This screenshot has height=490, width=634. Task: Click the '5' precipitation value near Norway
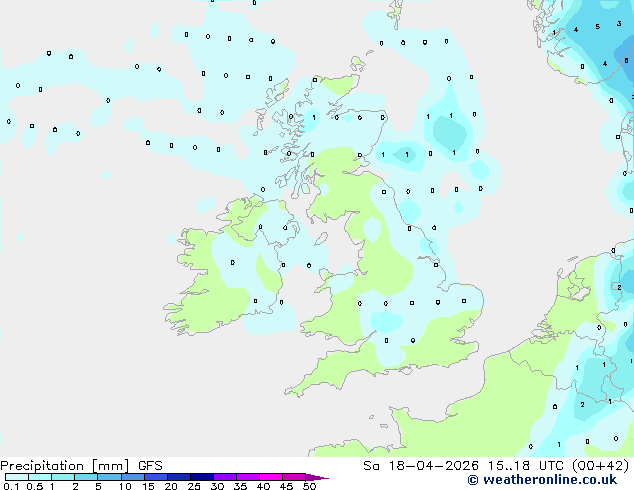pos(597,27)
